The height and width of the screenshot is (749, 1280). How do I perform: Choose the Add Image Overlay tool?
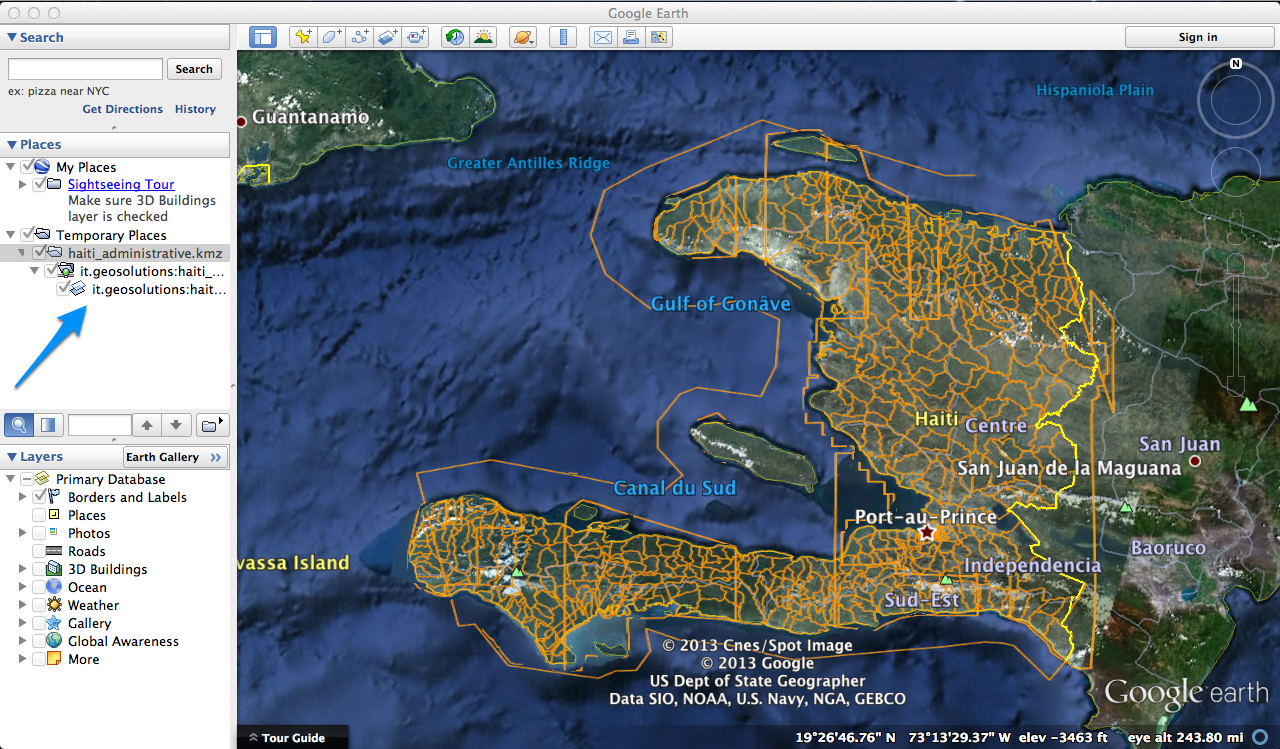(388, 37)
